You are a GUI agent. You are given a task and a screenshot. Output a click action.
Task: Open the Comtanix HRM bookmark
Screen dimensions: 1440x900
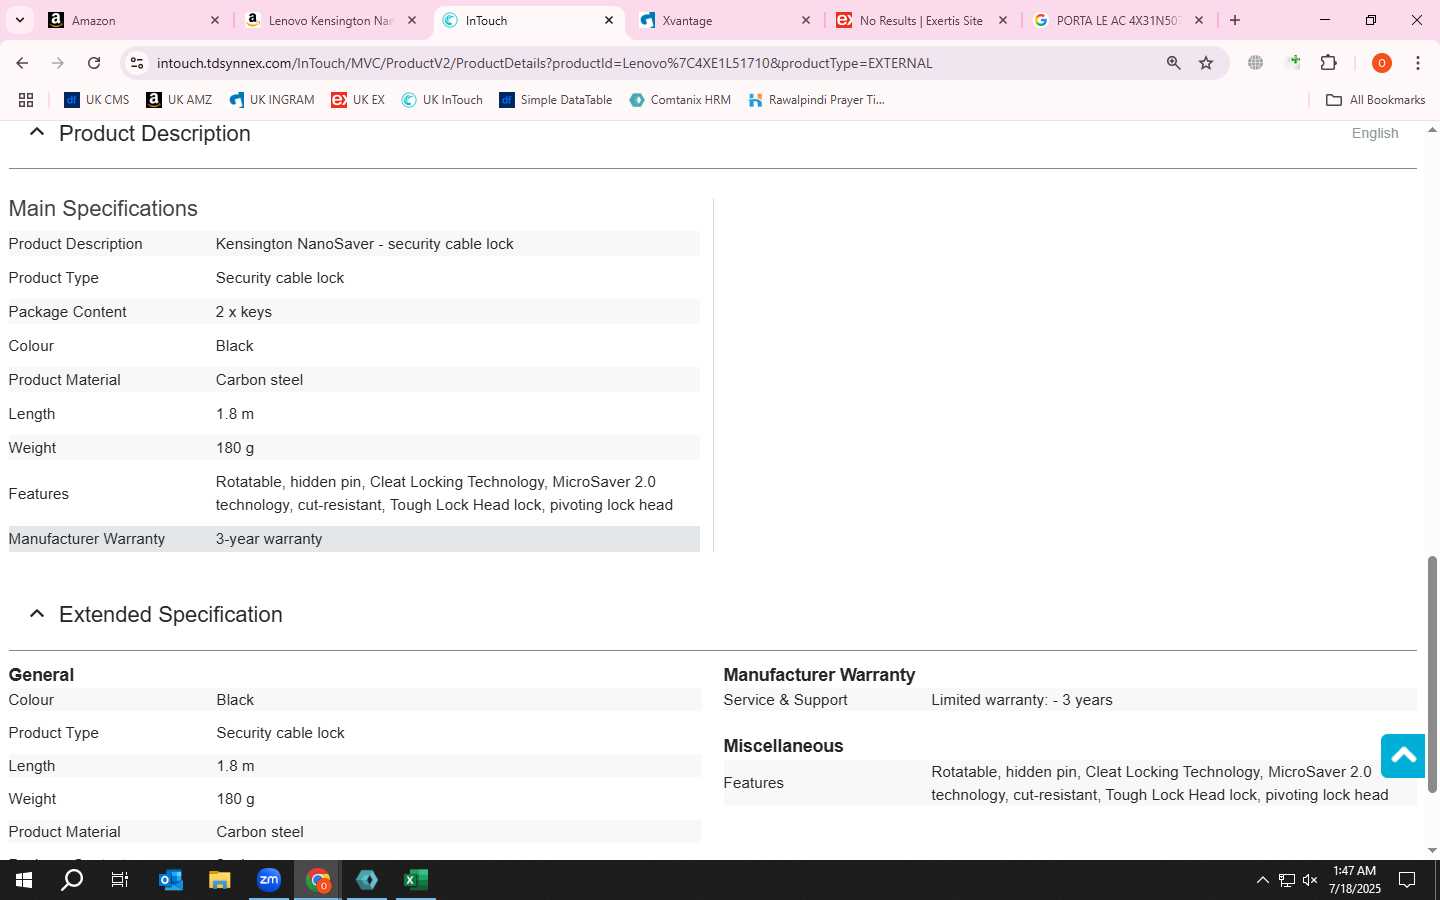pyautogui.click(x=680, y=100)
